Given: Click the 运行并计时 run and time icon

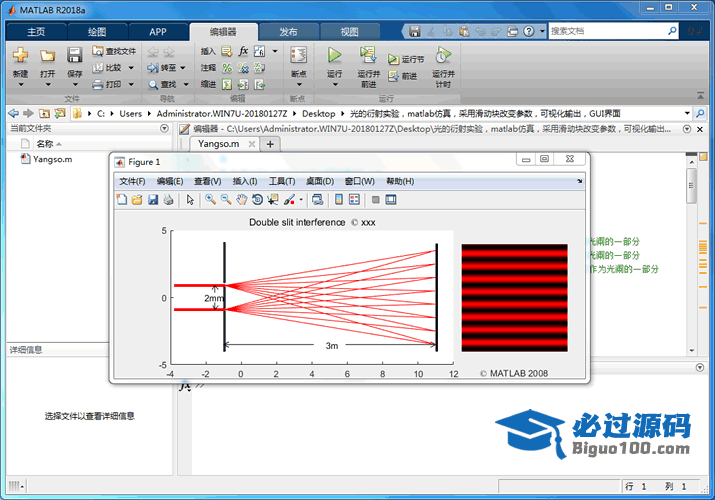Looking at the screenshot, I should [x=443, y=55].
